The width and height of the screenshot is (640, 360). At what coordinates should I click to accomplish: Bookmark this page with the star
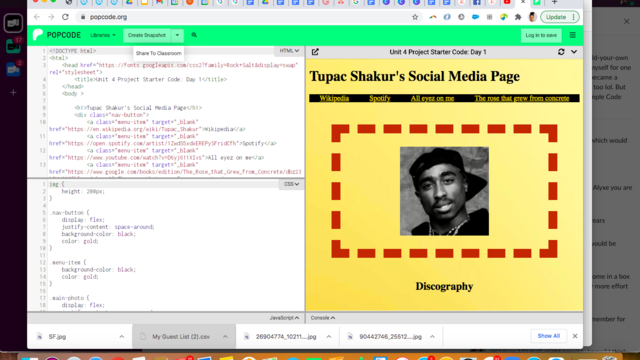(415, 17)
